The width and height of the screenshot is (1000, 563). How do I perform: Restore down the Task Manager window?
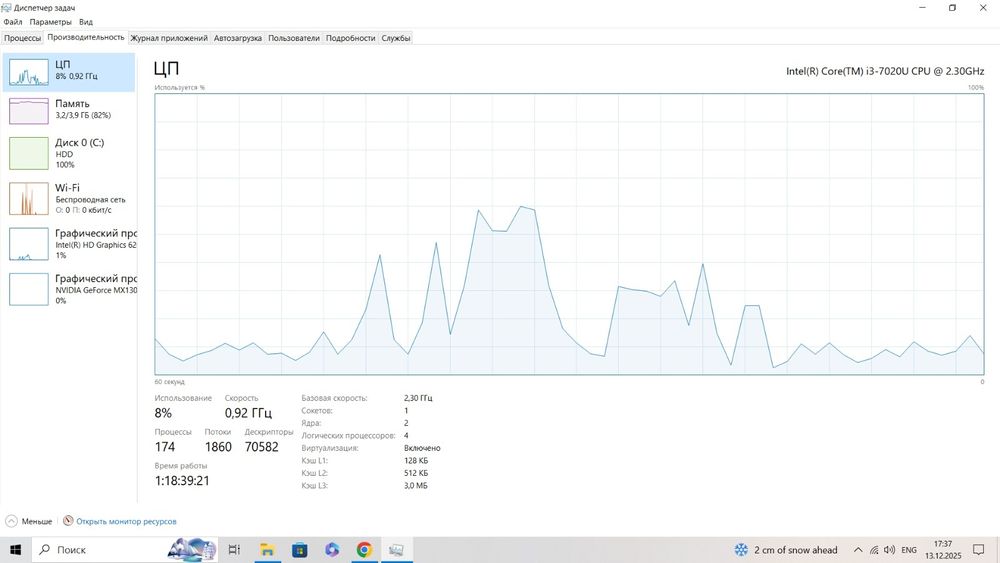(952, 8)
